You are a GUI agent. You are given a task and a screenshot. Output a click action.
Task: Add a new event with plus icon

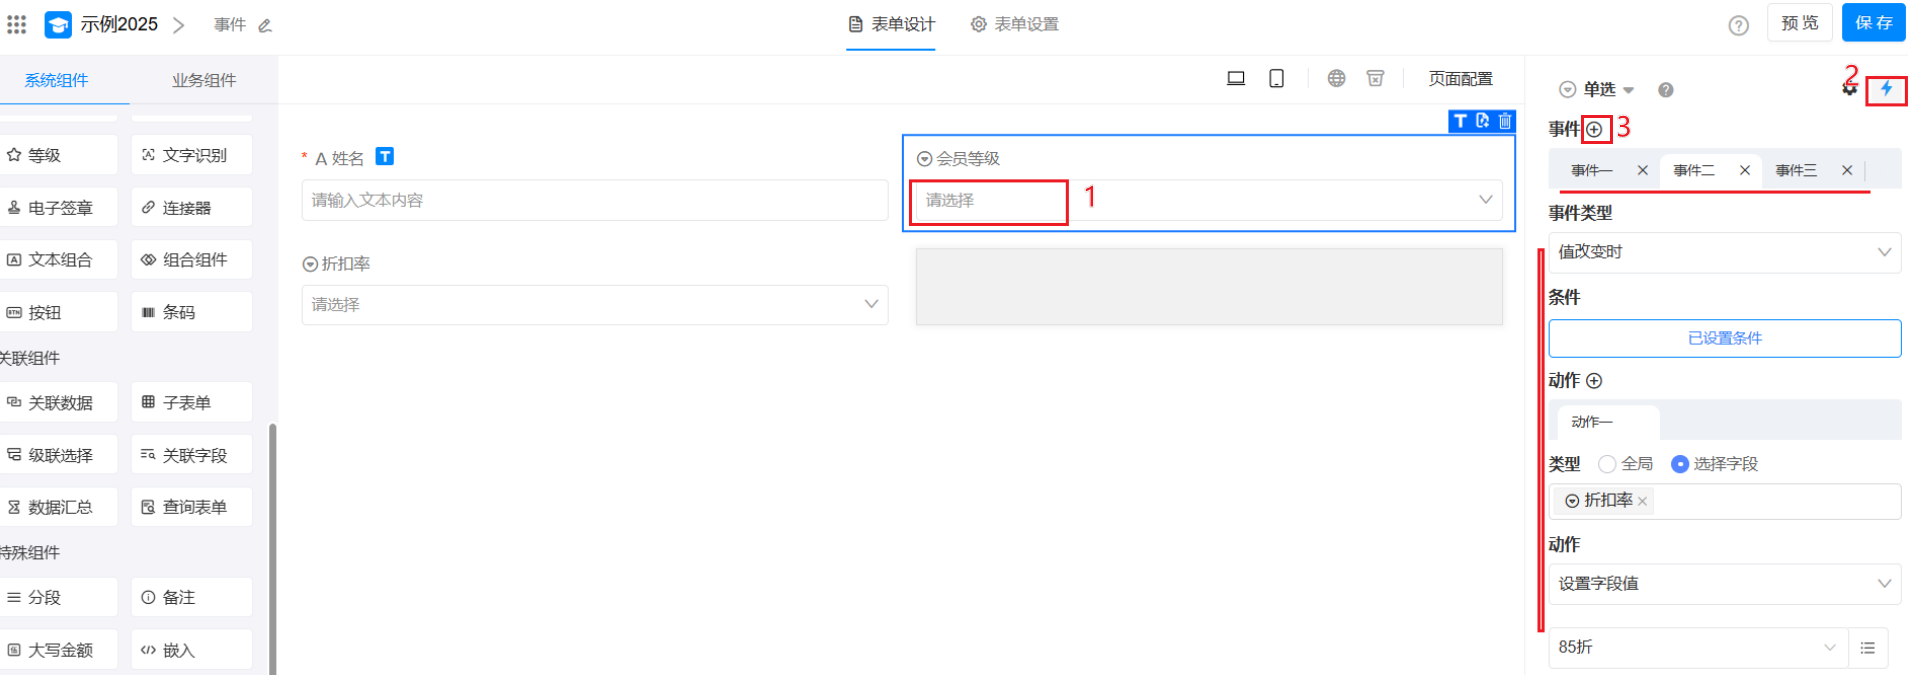pyautogui.click(x=1595, y=129)
